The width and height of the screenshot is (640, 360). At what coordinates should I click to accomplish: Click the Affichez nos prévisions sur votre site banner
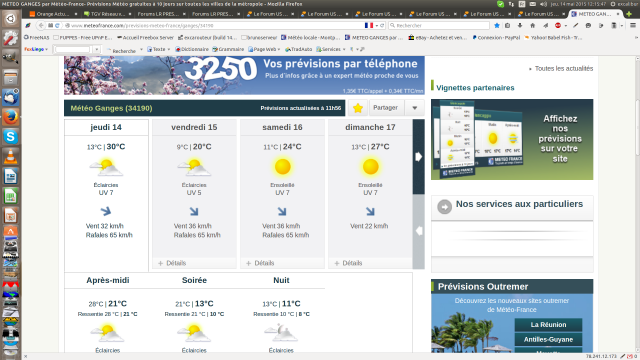[512, 139]
